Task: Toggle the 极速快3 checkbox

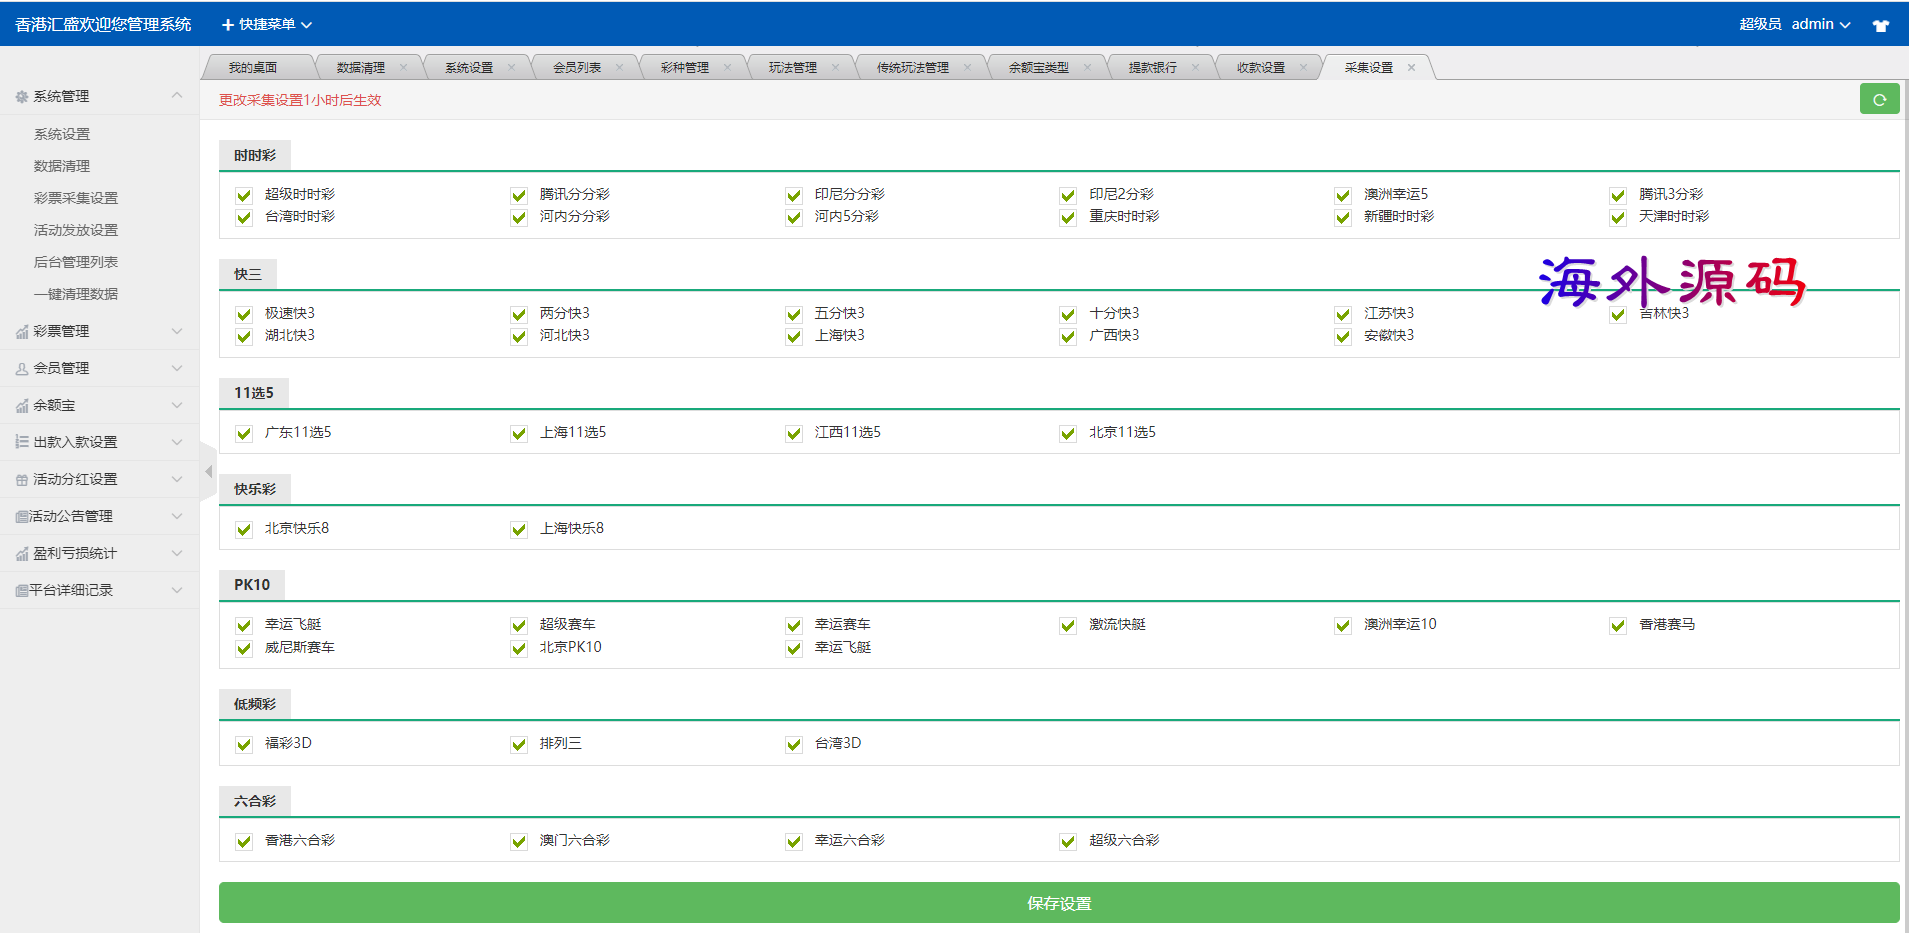Action: point(244,314)
